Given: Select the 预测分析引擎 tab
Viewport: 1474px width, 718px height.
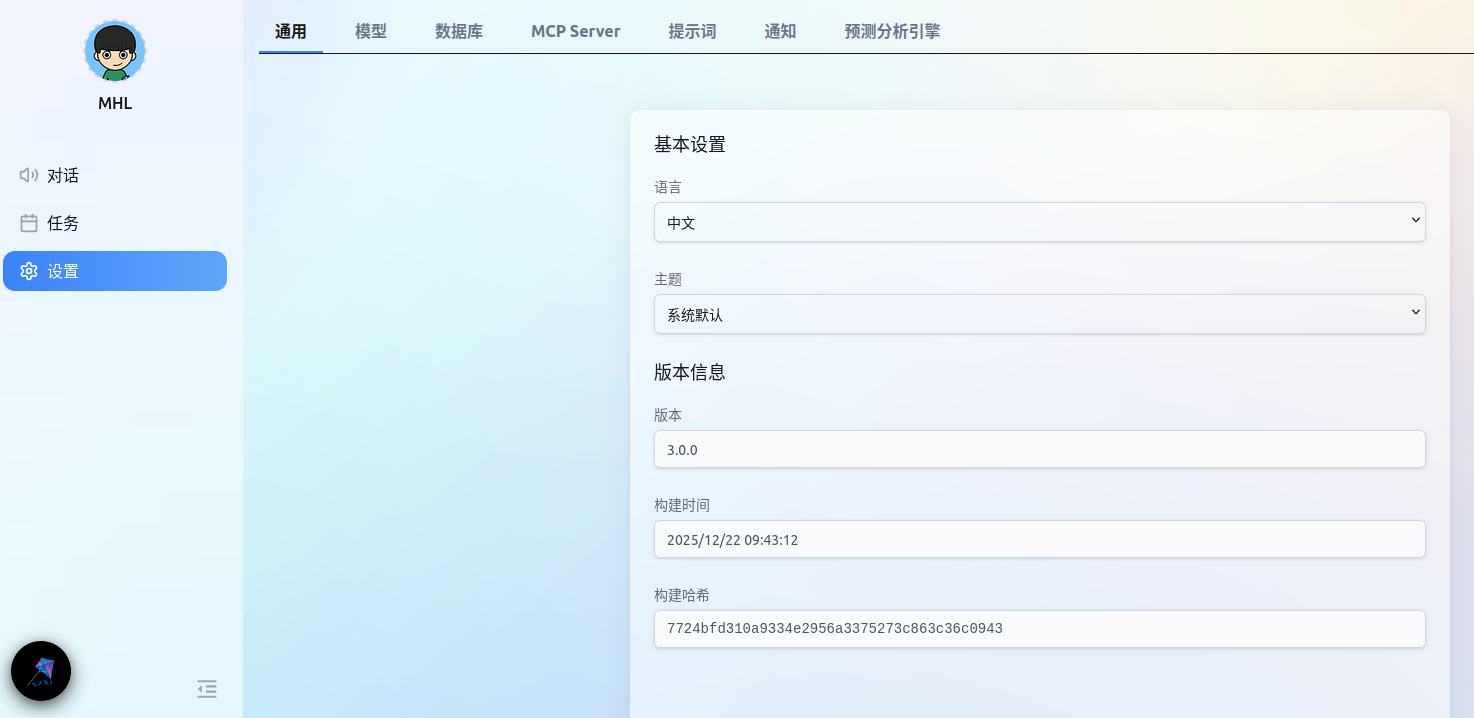Looking at the screenshot, I should pos(892,31).
